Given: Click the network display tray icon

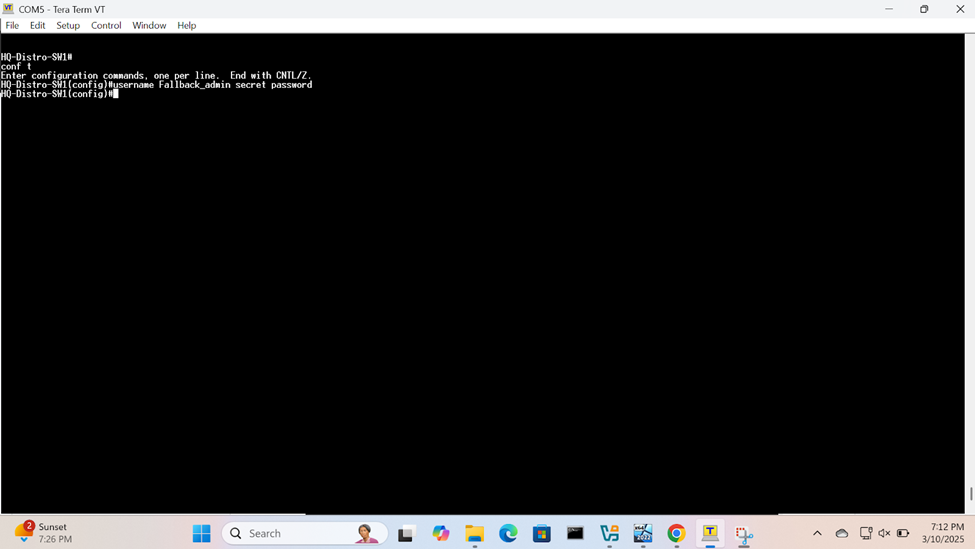Looking at the screenshot, I should coord(866,533).
